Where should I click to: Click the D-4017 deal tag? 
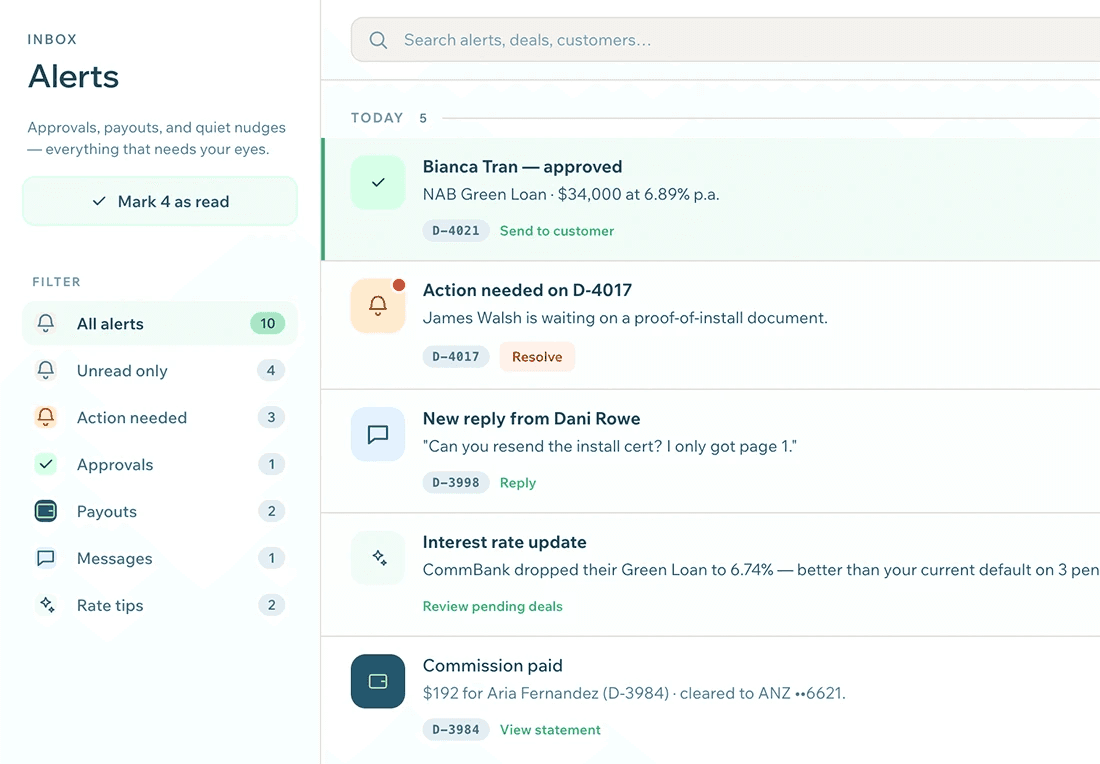click(456, 356)
